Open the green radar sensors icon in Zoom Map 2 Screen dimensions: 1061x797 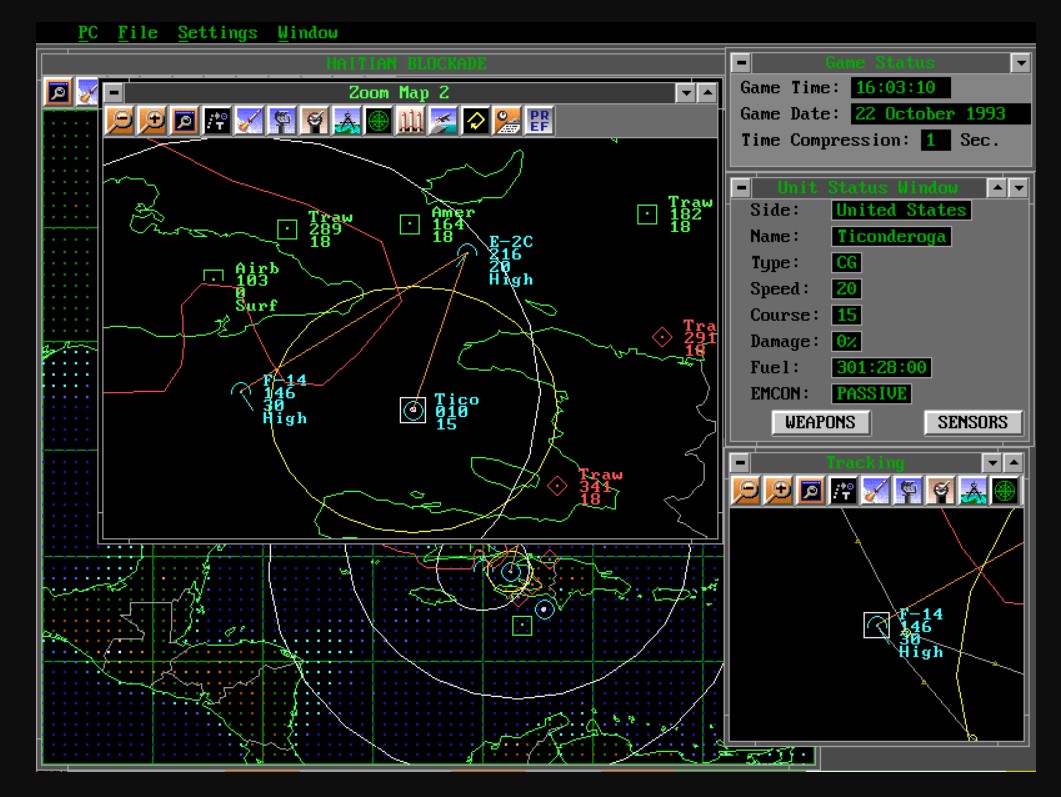click(x=379, y=122)
